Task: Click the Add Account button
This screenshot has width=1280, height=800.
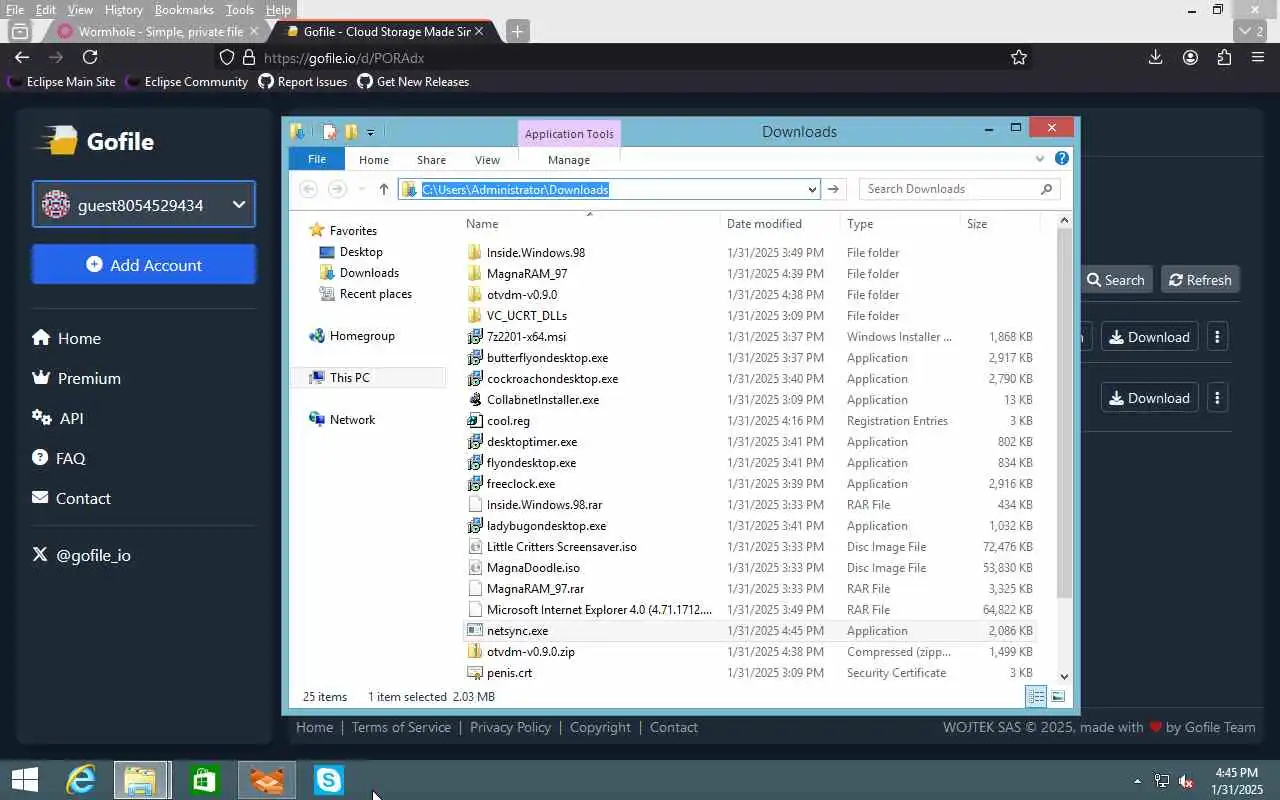Action: click(x=144, y=265)
